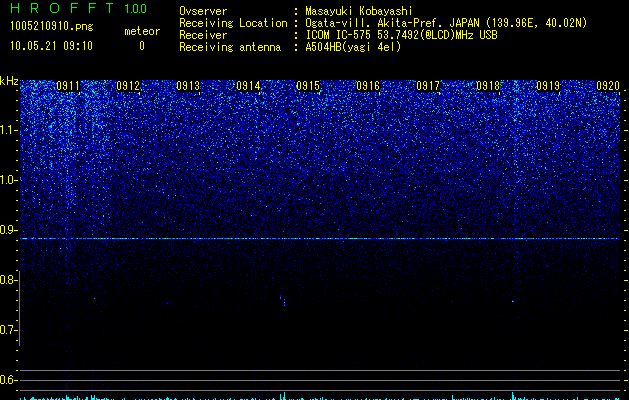The height and width of the screenshot is (400, 629).
Task: Click the 0.9 kHz axis label
Action: 8,230
